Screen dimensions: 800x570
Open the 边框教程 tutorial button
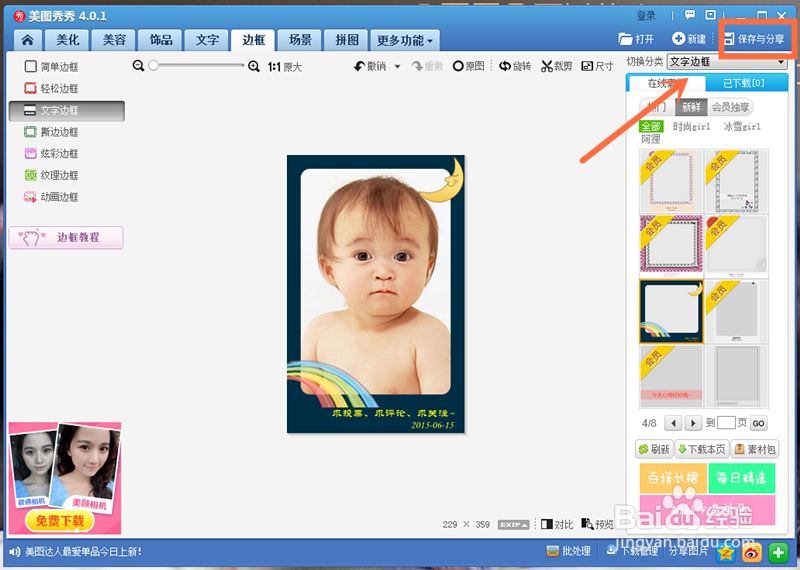click(x=66, y=237)
